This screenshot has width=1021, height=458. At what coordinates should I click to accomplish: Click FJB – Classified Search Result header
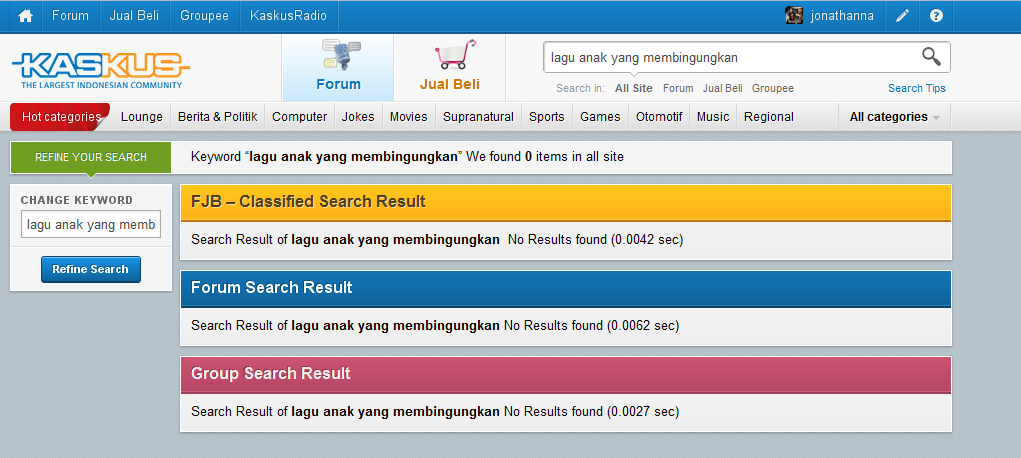[x=565, y=202]
